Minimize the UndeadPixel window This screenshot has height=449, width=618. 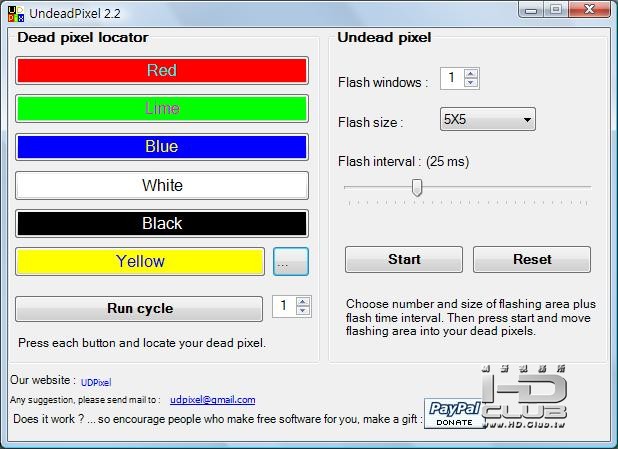click(x=531, y=10)
